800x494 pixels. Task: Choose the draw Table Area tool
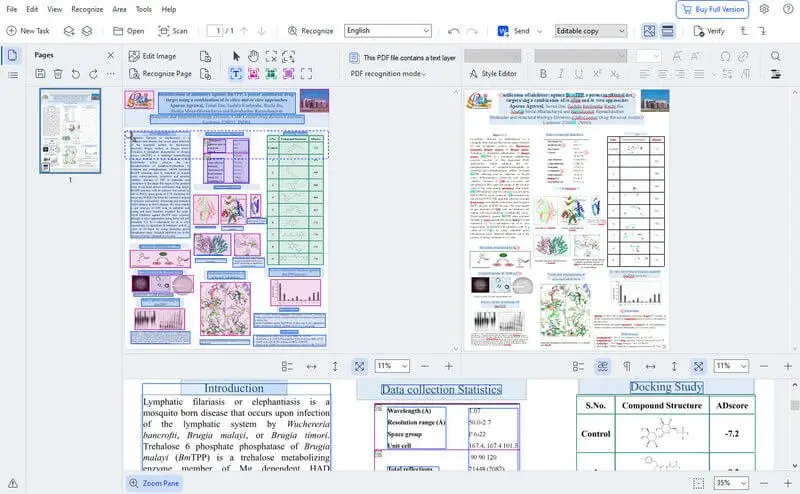tap(271, 74)
